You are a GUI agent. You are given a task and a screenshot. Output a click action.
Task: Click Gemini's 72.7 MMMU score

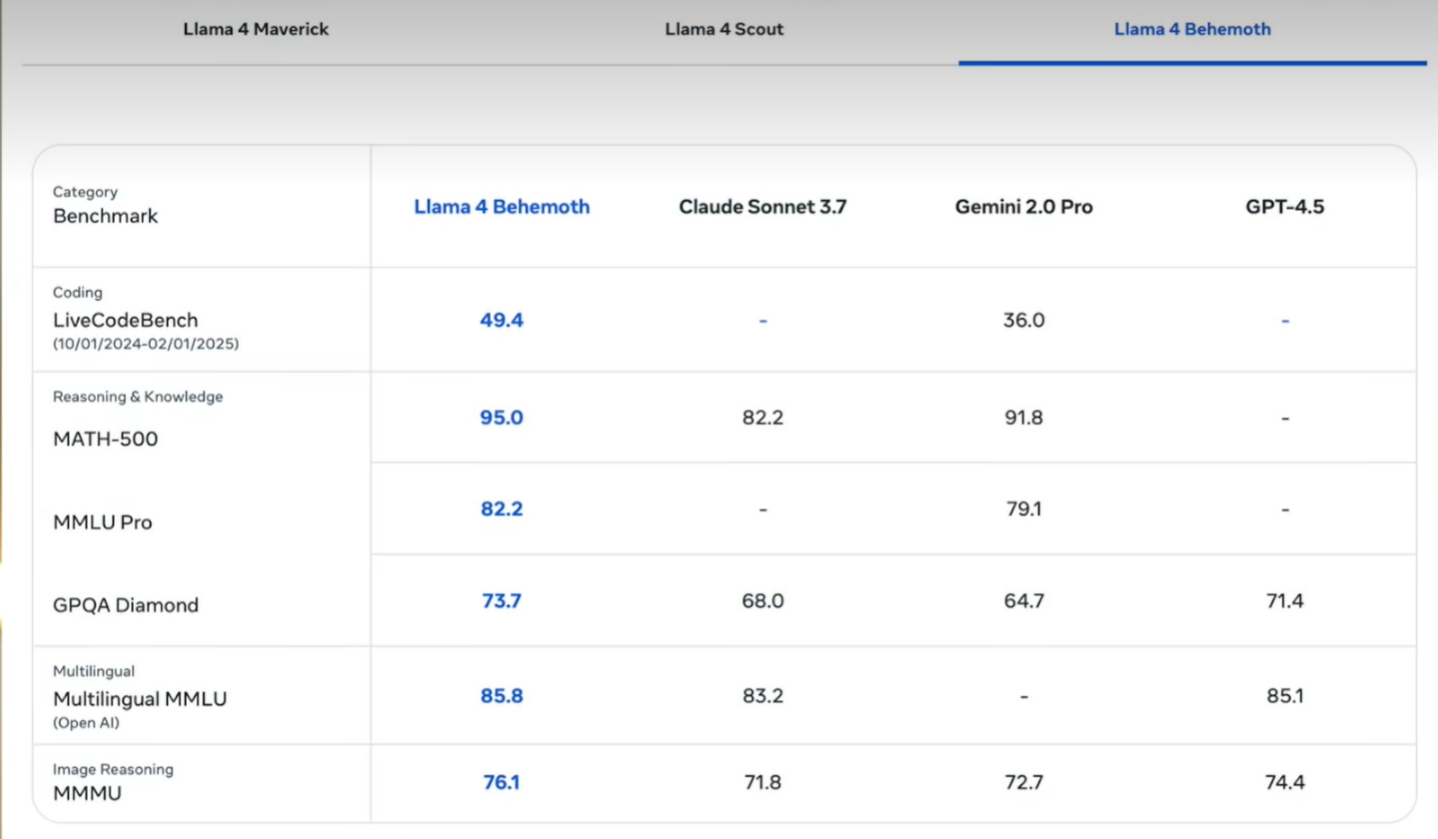tap(1024, 782)
